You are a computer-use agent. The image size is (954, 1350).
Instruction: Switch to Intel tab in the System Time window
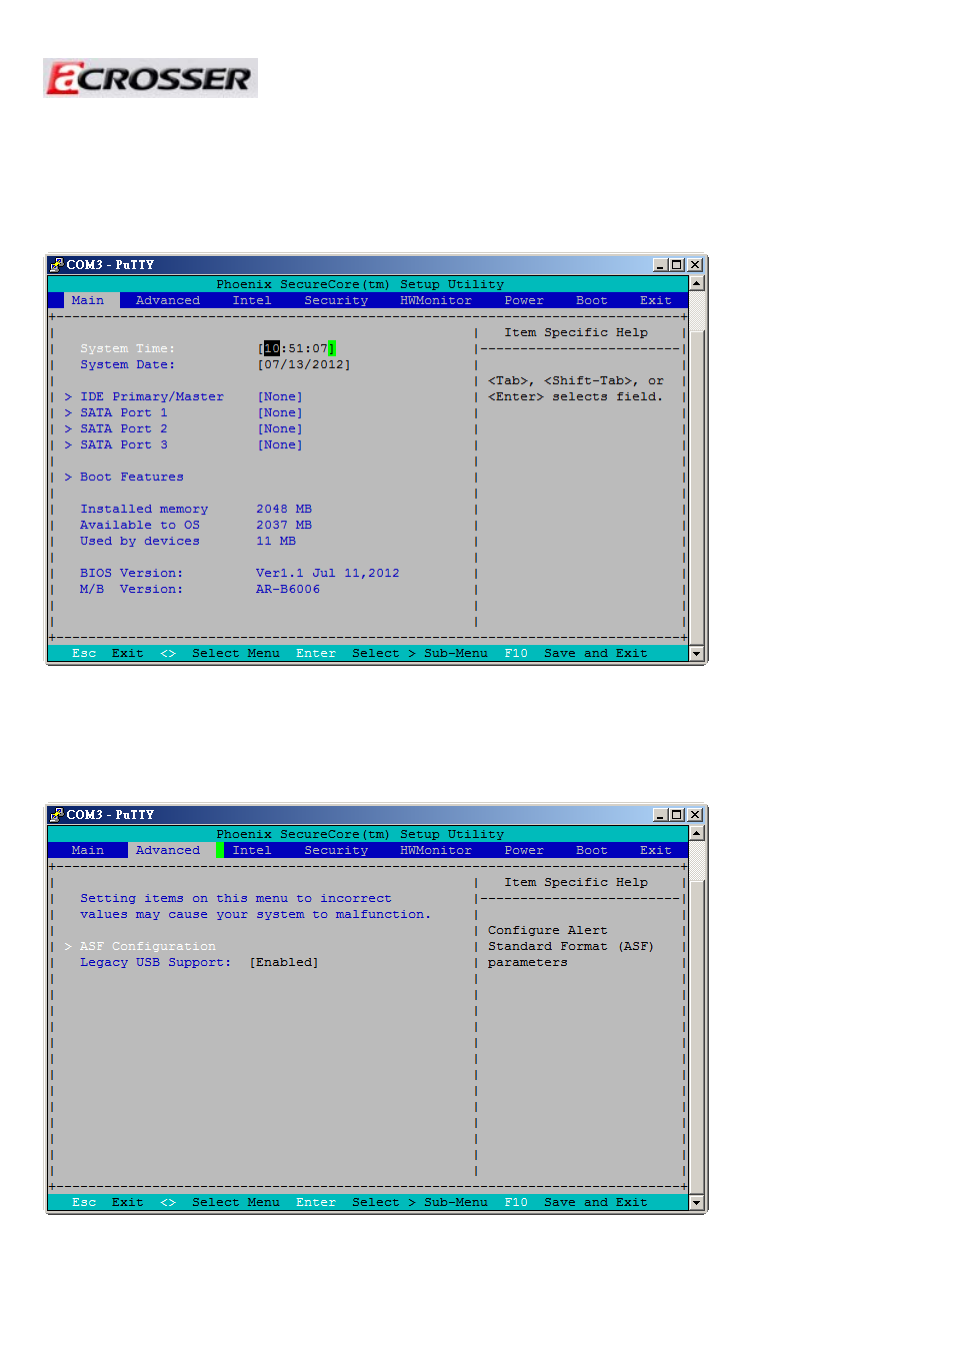pos(252,300)
